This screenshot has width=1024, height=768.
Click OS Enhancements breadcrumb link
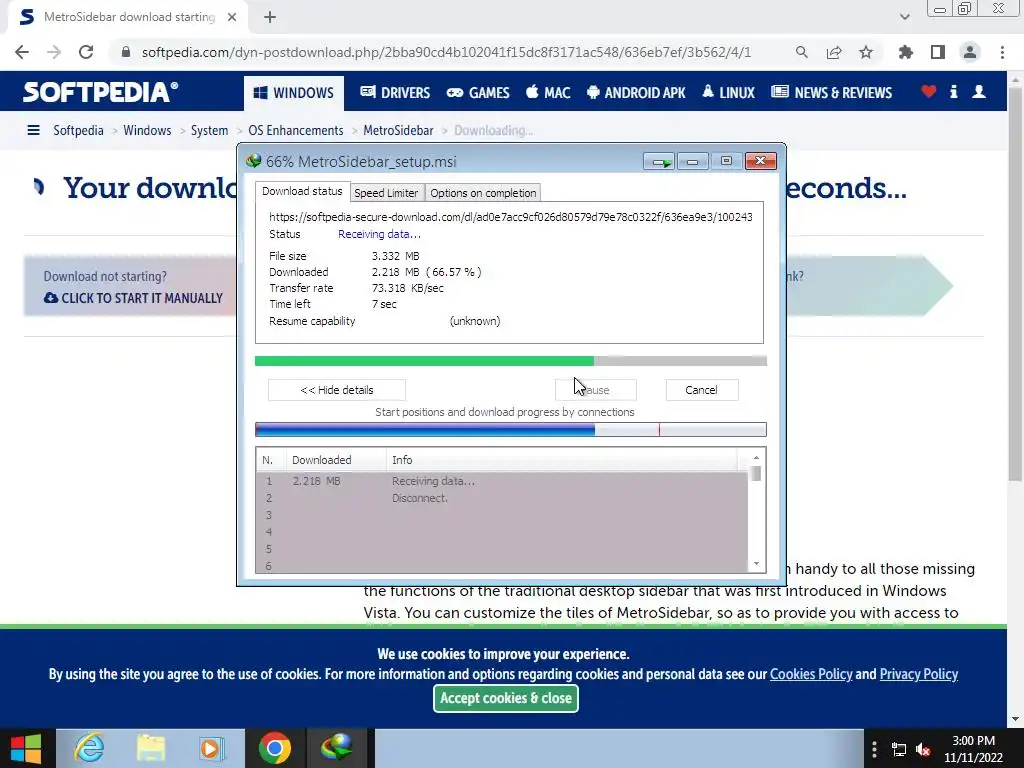click(296, 130)
